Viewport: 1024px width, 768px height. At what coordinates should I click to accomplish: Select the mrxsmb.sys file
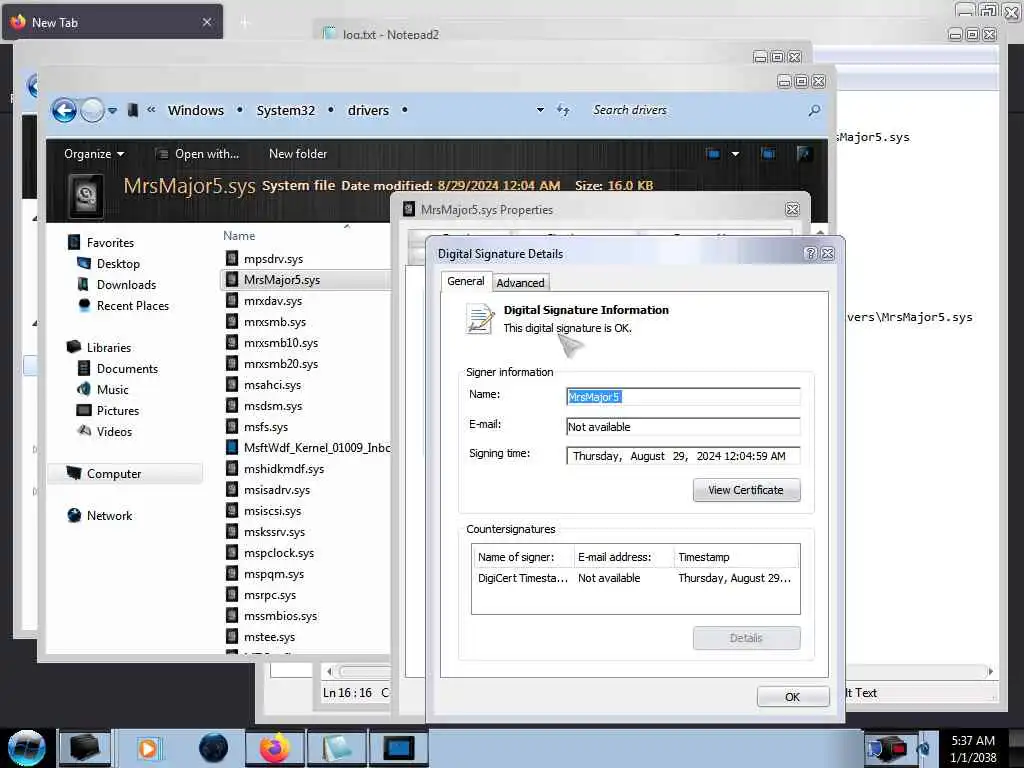(275, 322)
